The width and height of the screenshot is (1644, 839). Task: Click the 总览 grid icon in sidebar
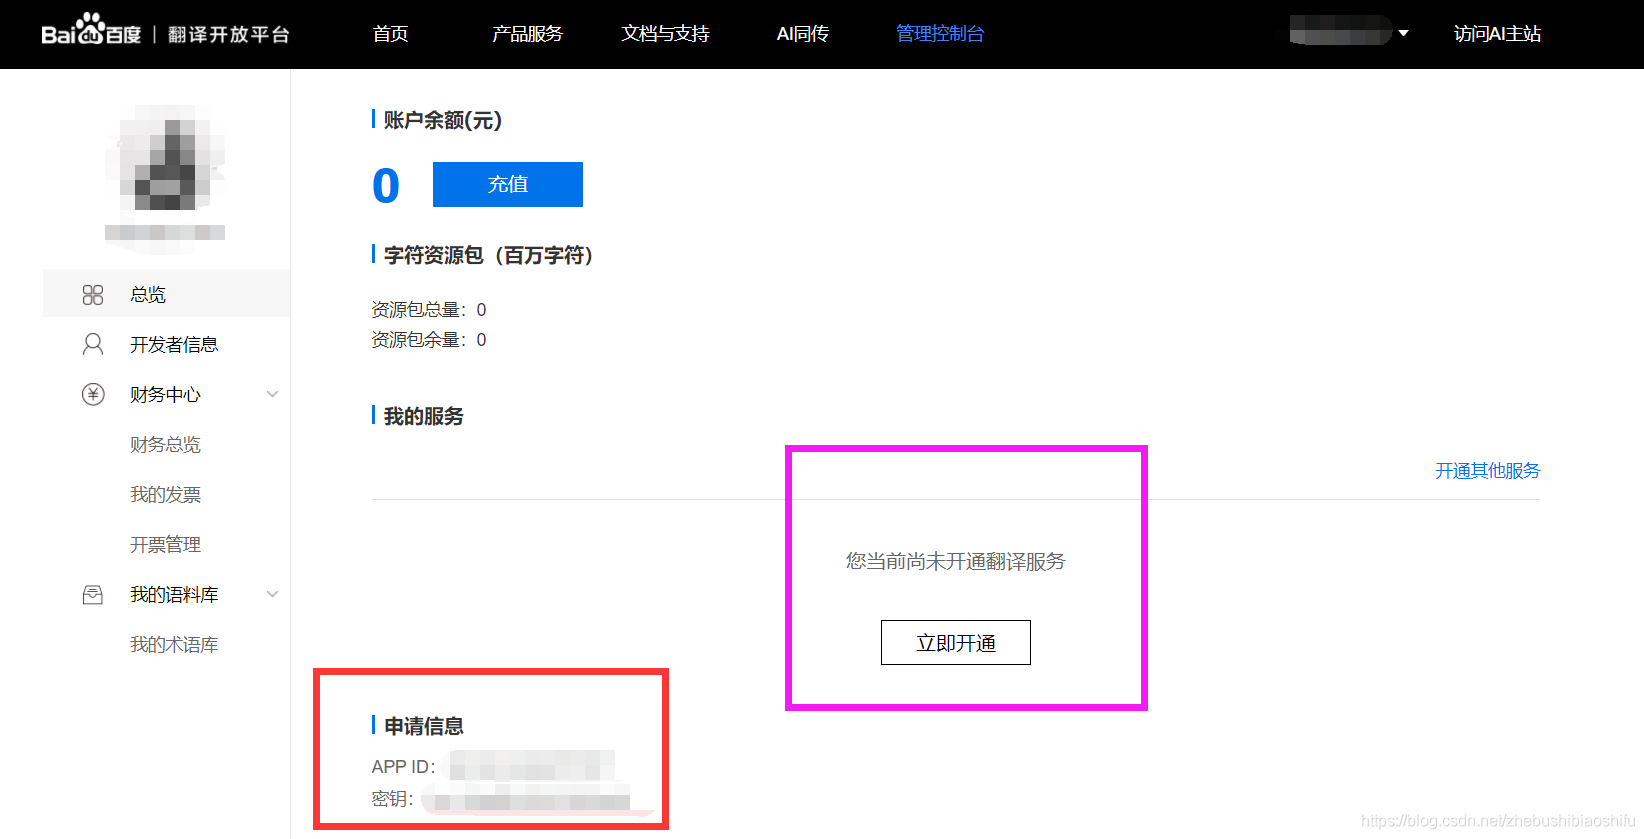(x=93, y=295)
